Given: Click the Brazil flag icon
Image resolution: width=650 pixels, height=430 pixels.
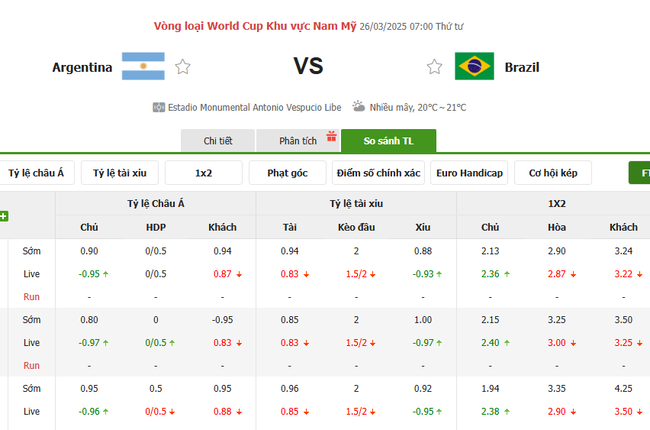Looking at the screenshot, I should (474, 67).
